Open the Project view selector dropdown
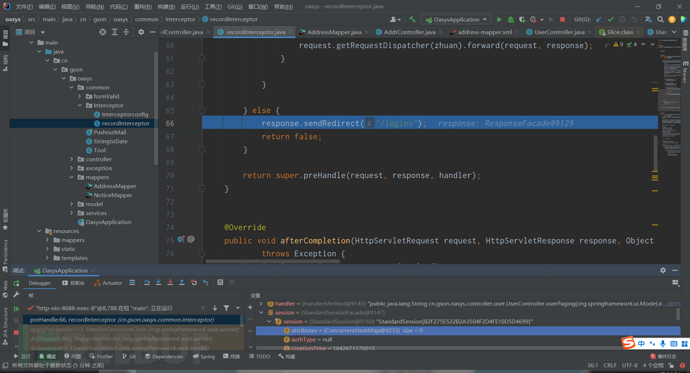Viewport: 690px width, 373px height. 43,32
